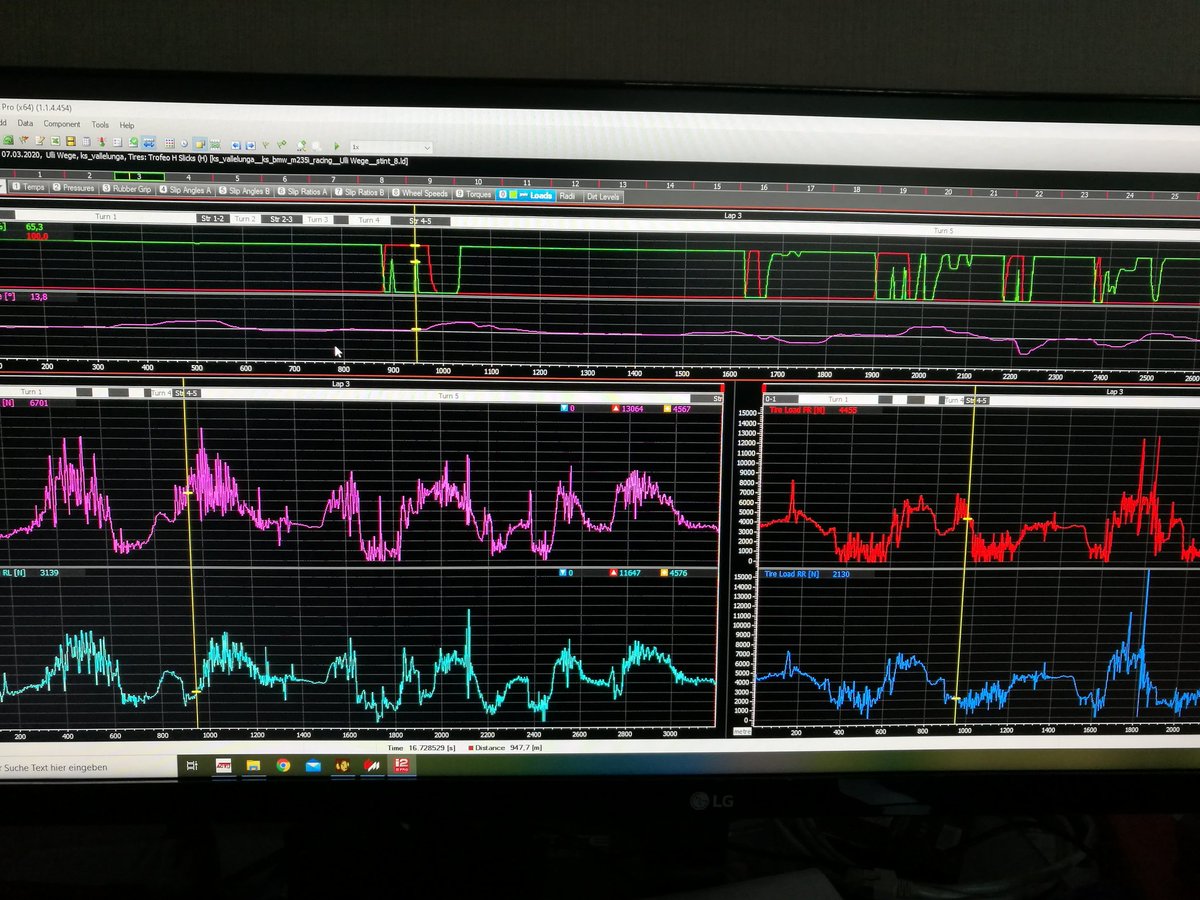Viewport: 1200px width, 900px height.
Task: Open Task View on the taskbar
Action: (x=192, y=766)
